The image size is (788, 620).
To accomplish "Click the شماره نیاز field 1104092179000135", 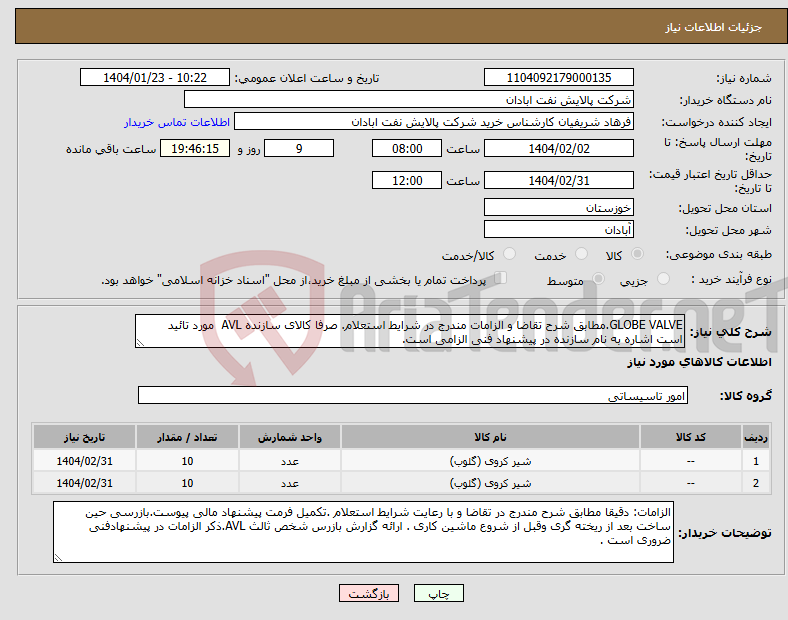I will pos(558,77).
